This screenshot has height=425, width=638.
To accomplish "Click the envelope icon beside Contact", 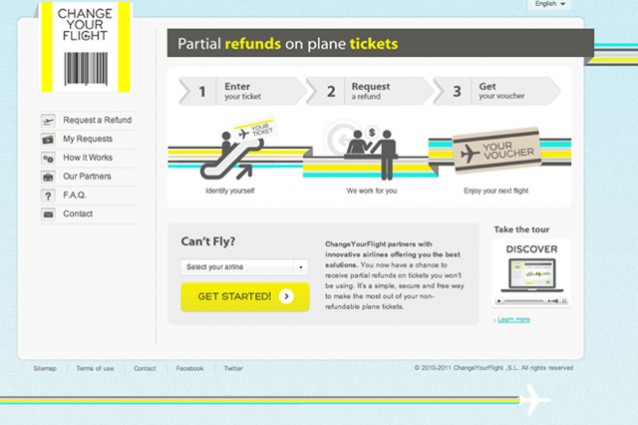I will 48,214.
